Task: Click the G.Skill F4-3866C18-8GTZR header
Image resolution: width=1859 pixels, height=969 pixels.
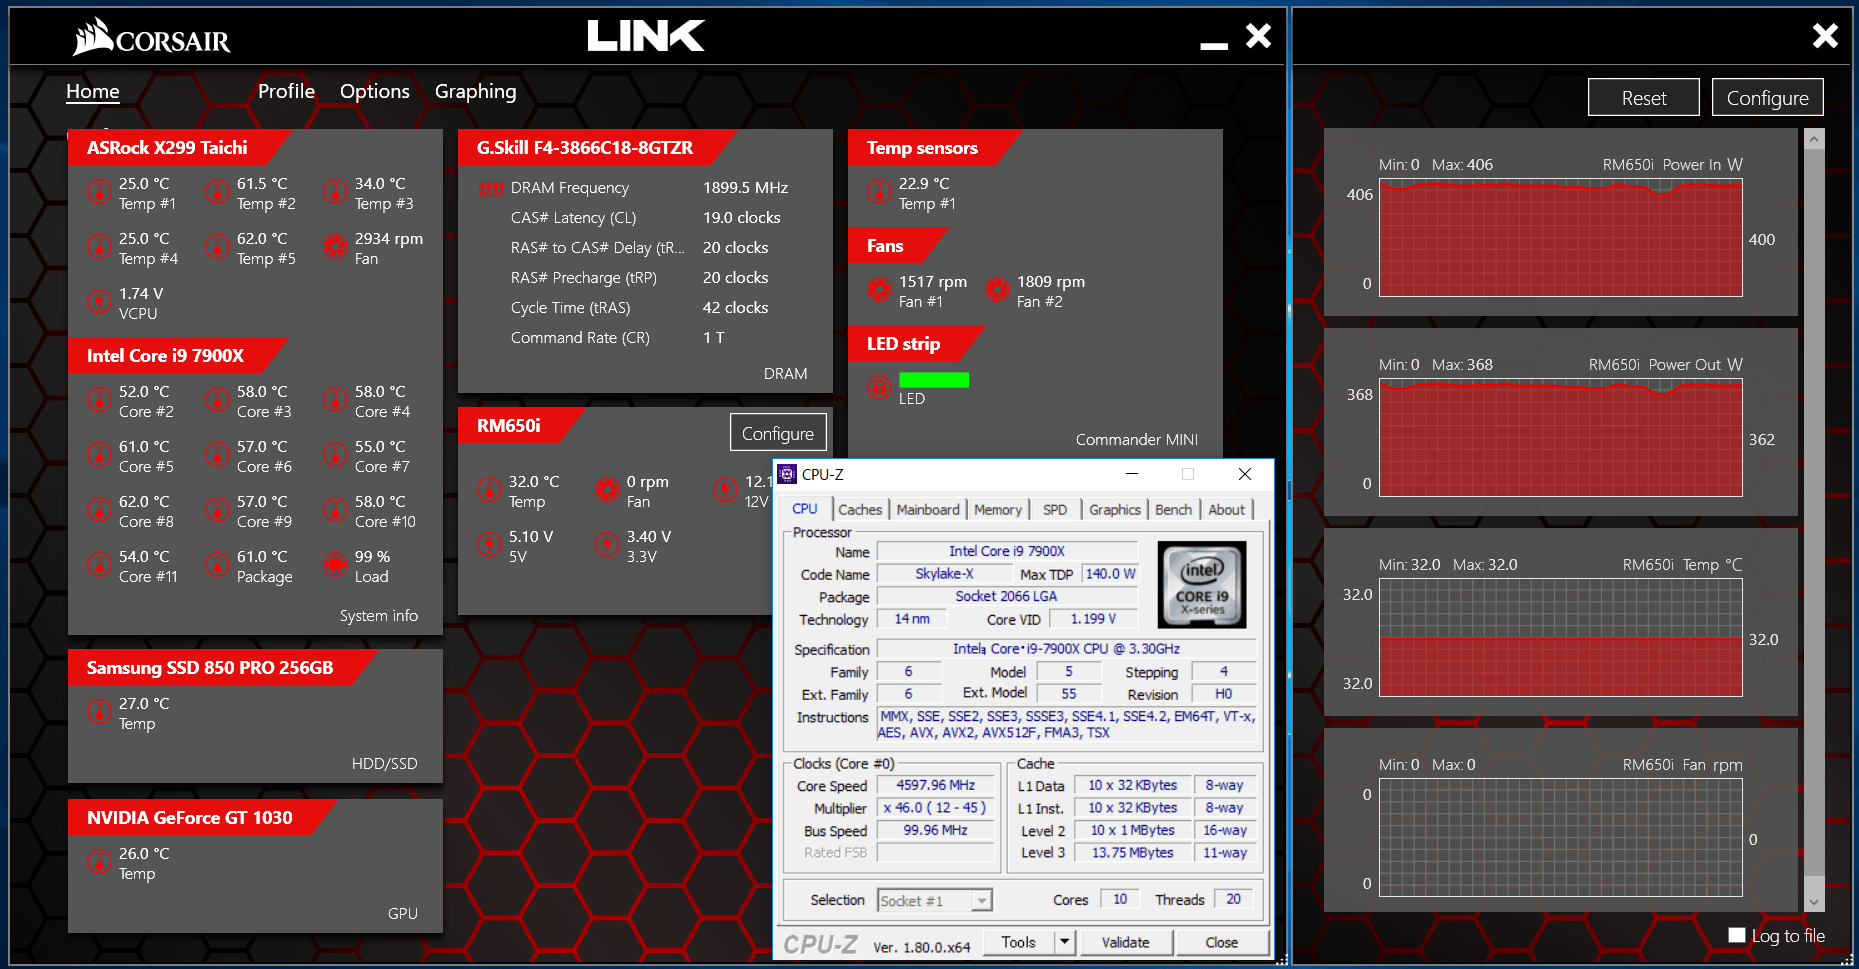Action: click(585, 148)
